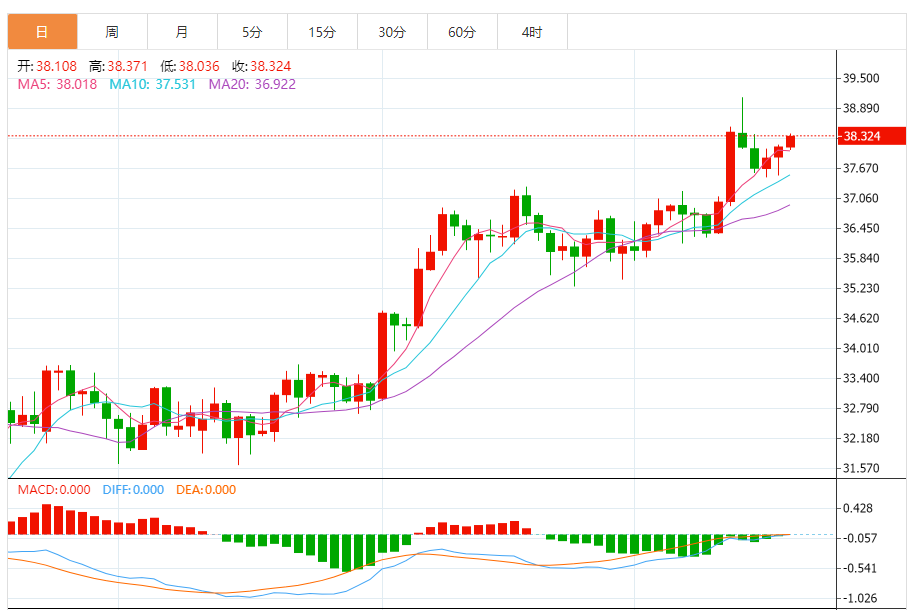Show the 30分 interval chart
The width and height of the screenshot is (912, 610).
tap(393, 32)
